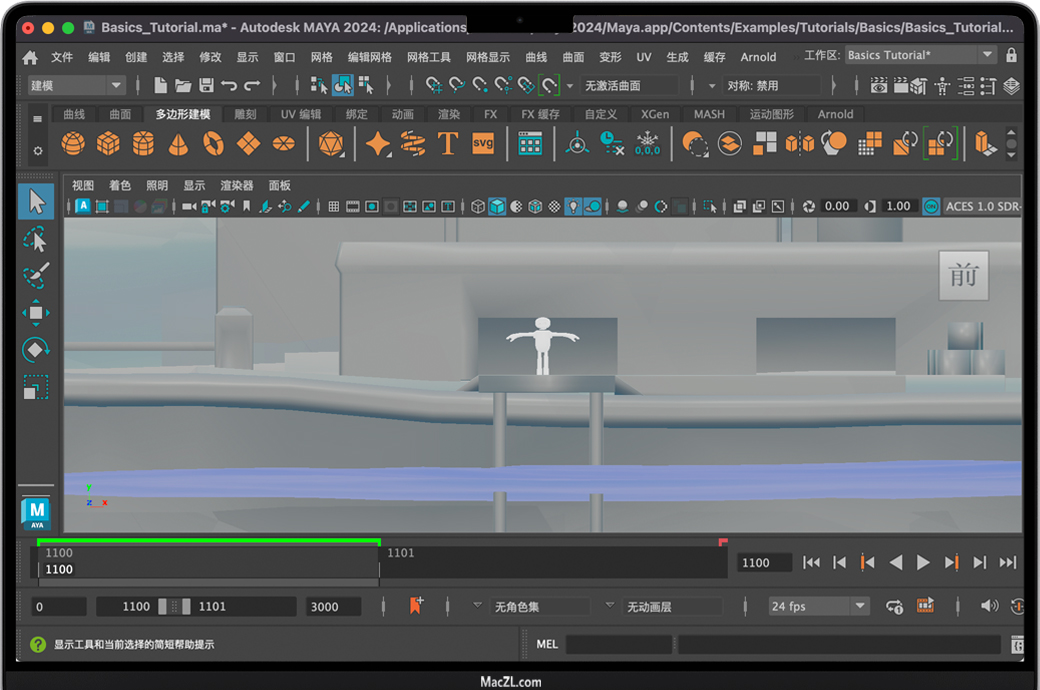Toggle the viewport grid display
The height and width of the screenshot is (690, 1040).
coord(334,207)
